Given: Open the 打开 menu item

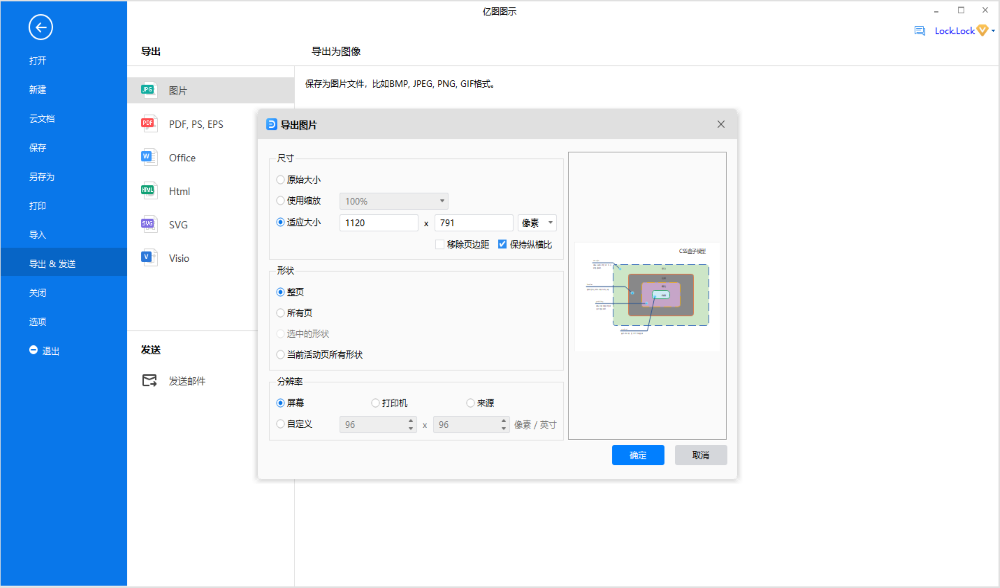Looking at the screenshot, I should [x=38, y=61].
